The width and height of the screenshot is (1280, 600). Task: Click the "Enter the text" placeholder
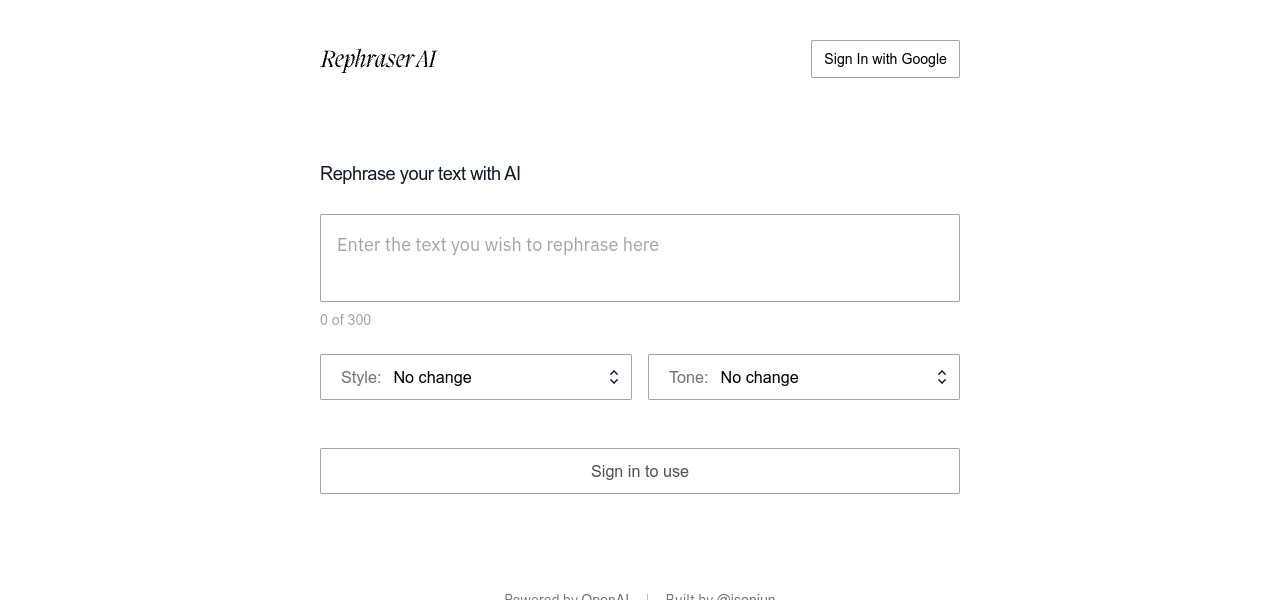click(498, 245)
